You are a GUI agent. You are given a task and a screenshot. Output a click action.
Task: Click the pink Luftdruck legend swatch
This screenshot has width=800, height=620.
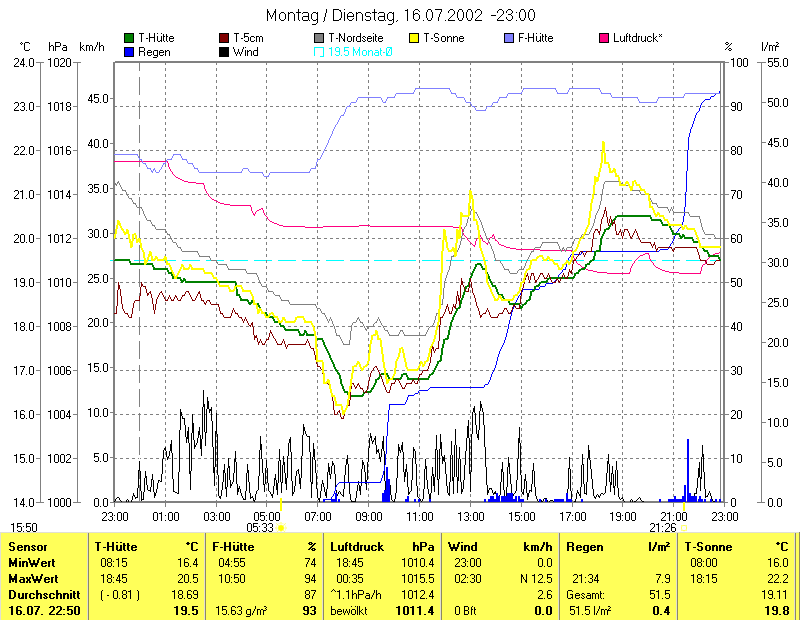tap(604, 38)
